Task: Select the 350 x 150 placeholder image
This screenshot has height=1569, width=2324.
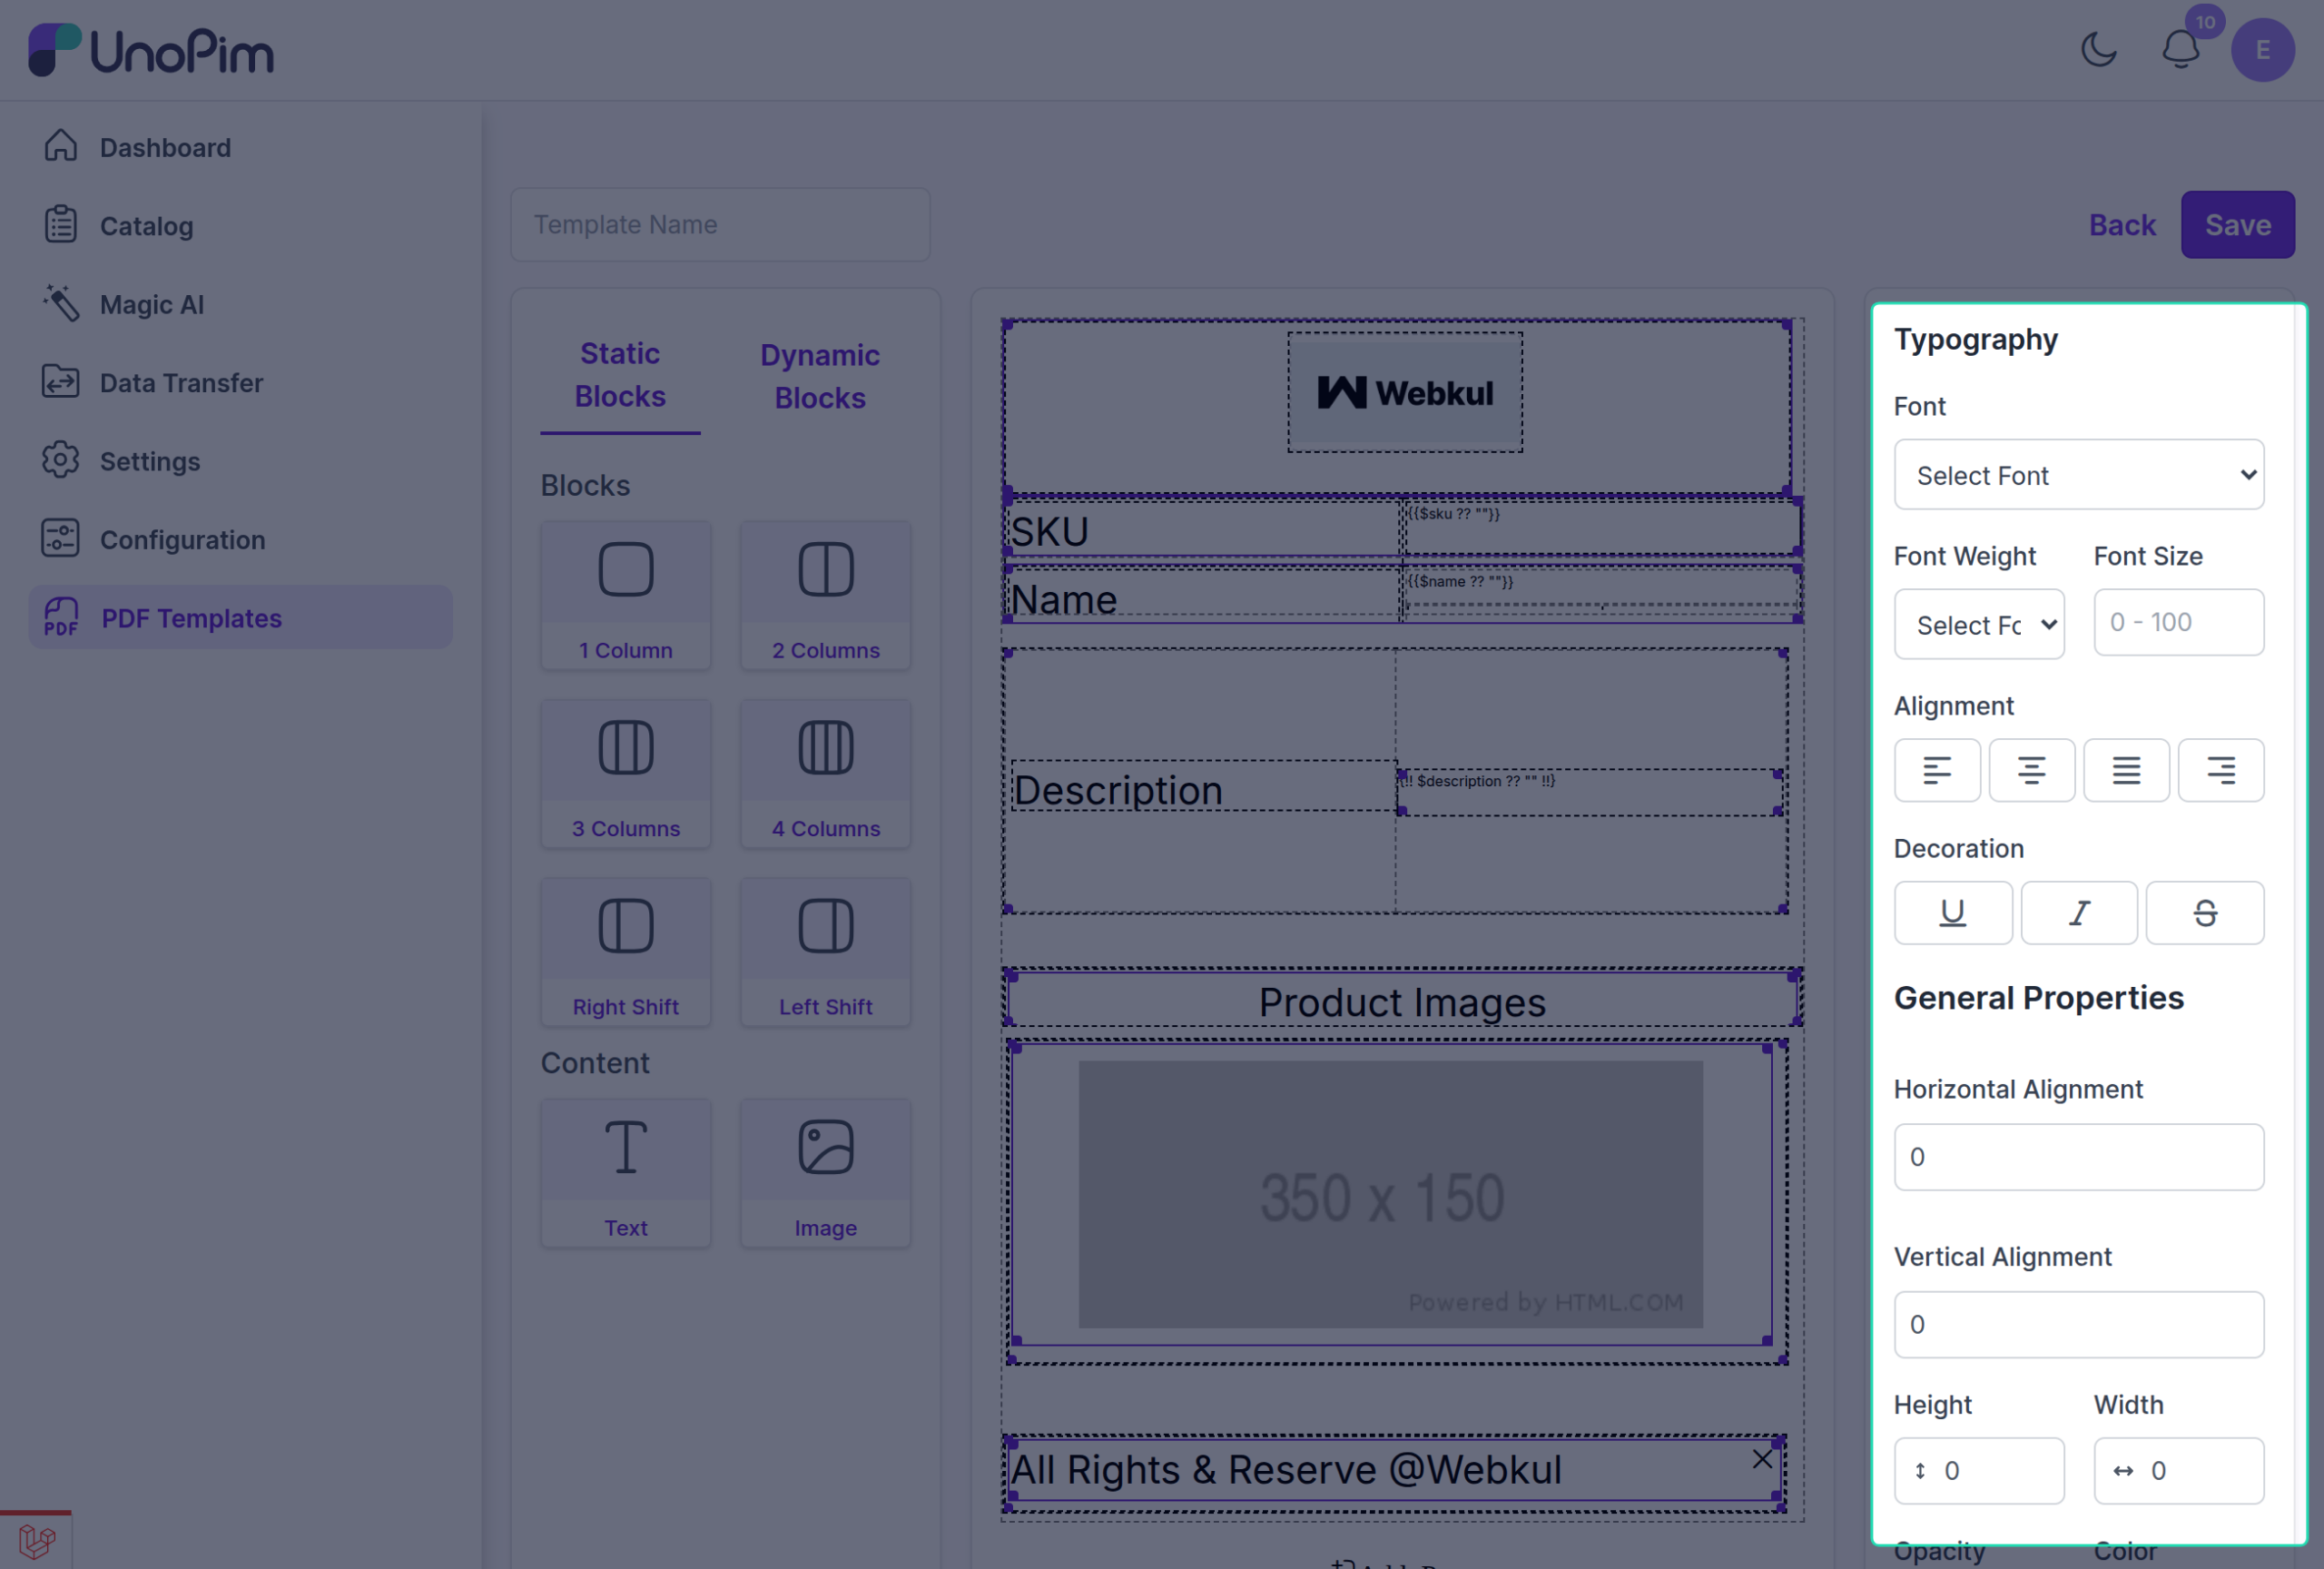Action: click(x=1390, y=1194)
